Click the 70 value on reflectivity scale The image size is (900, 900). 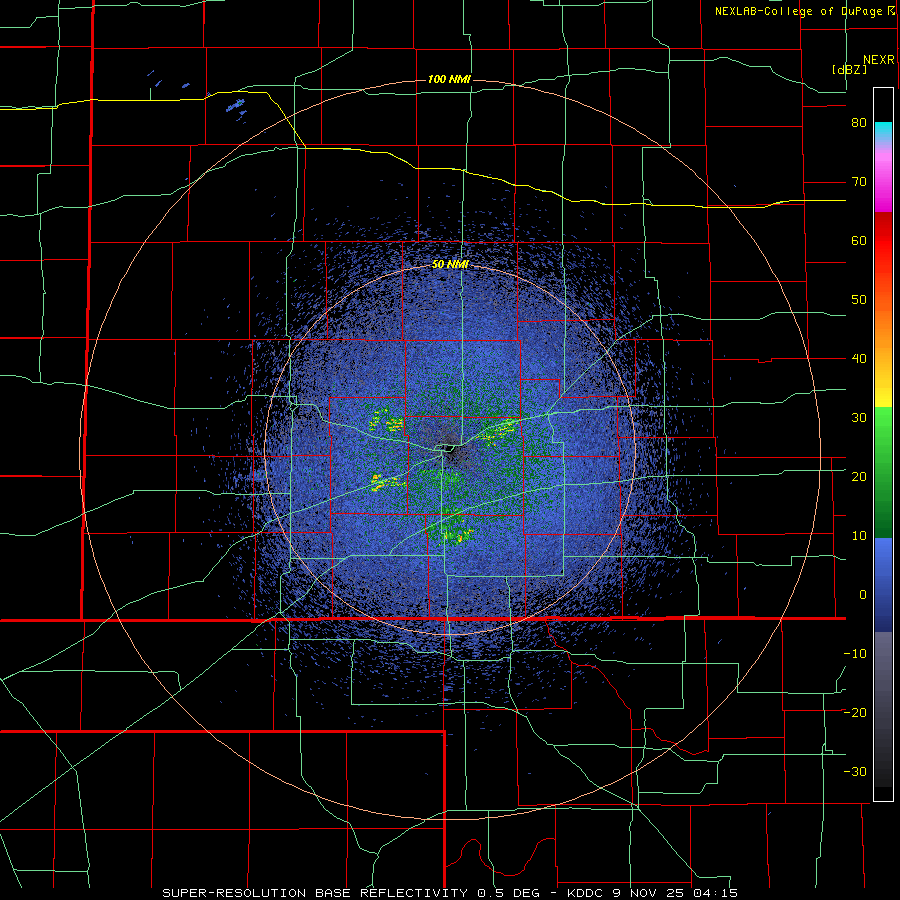pos(859,182)
